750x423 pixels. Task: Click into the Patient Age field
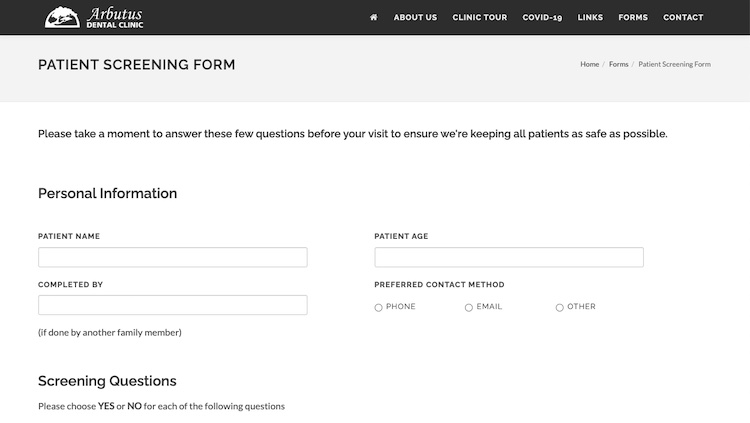[508, 257]
